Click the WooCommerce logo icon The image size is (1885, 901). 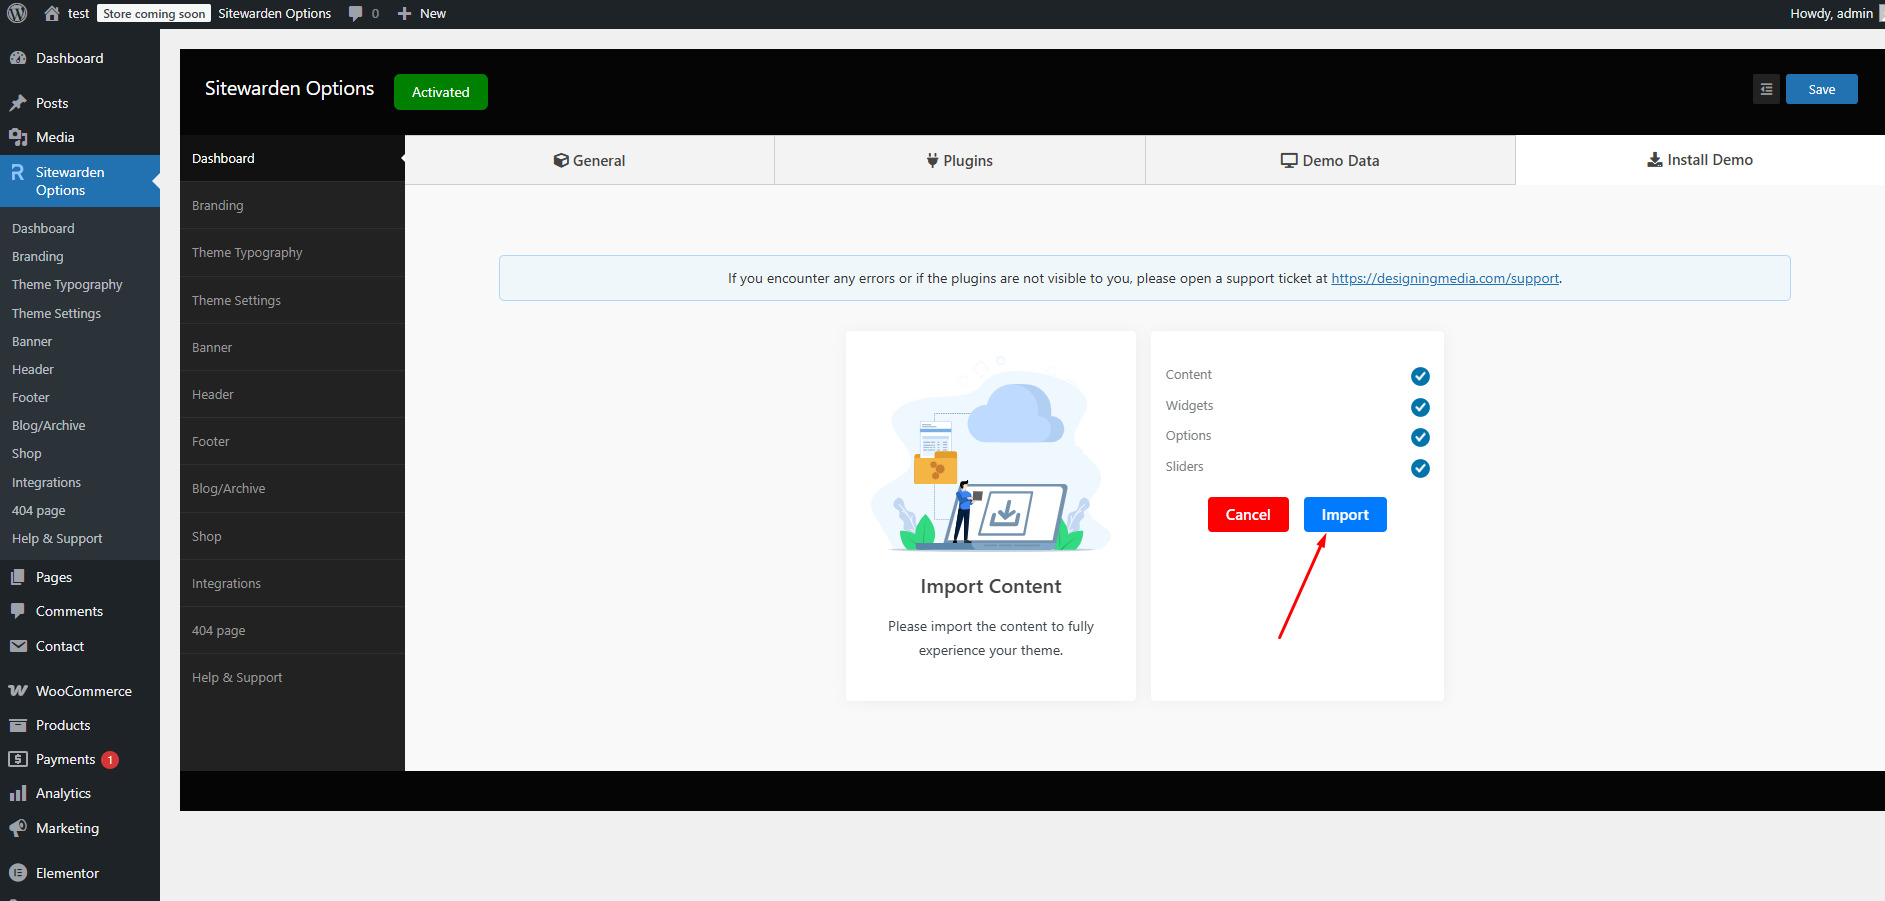click(18, 691)
